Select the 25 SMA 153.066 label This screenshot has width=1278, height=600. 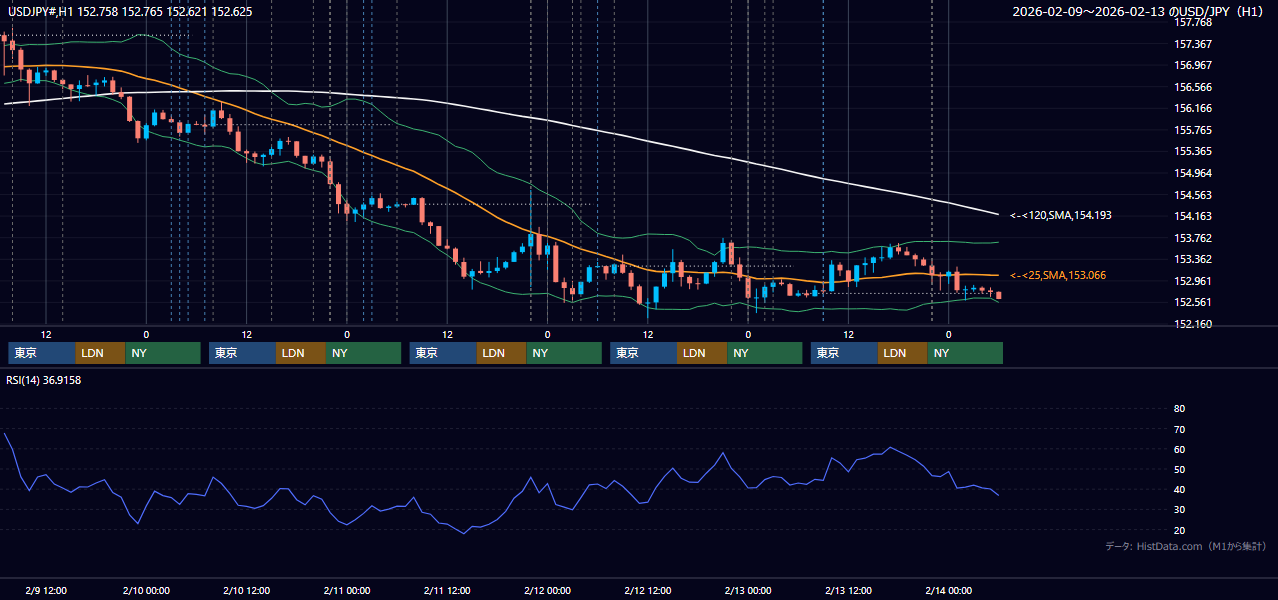pos(1058,275)
